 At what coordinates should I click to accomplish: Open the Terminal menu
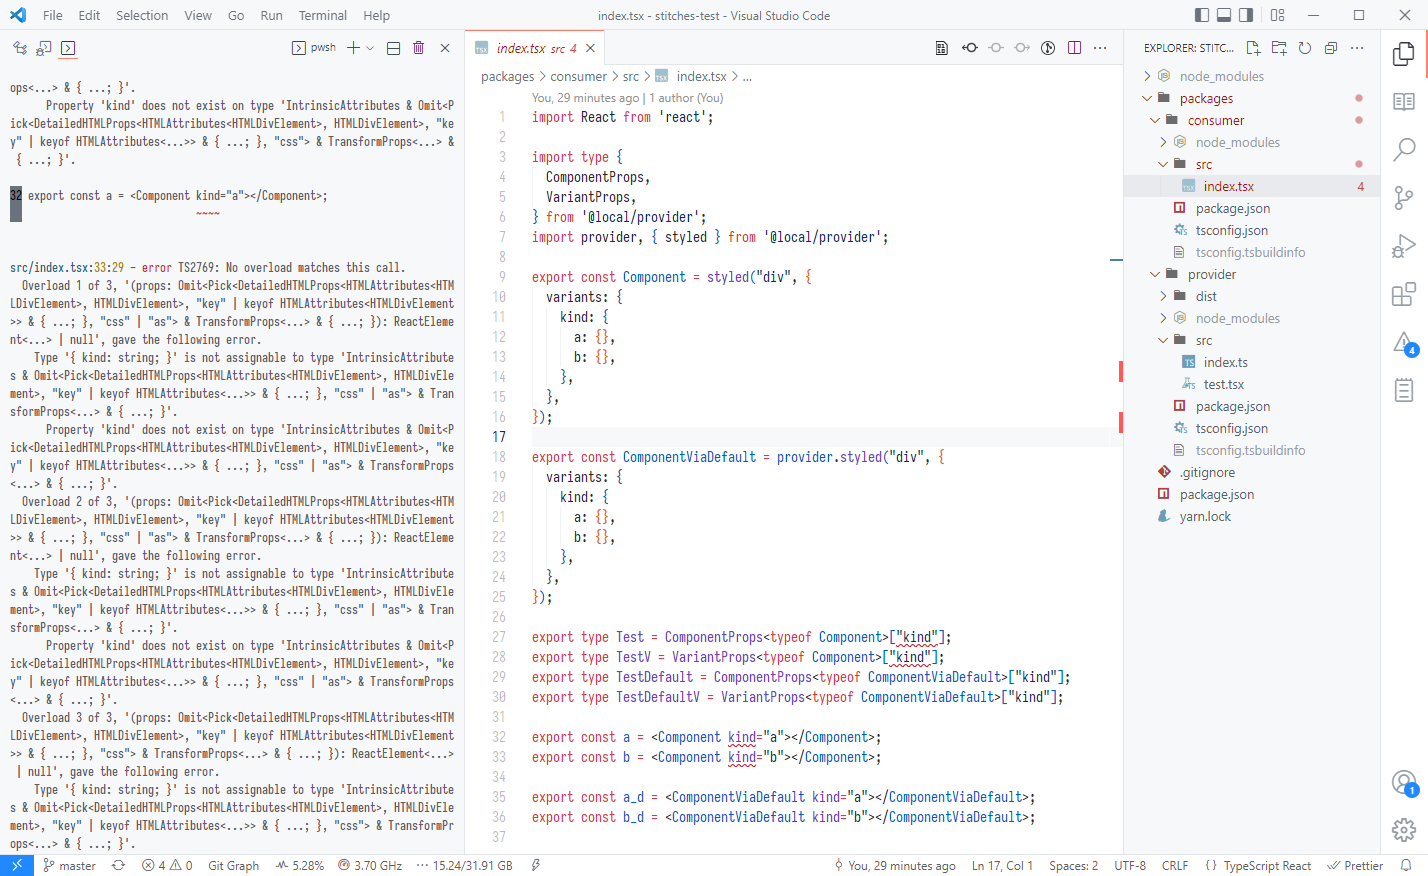coord(323,15)
